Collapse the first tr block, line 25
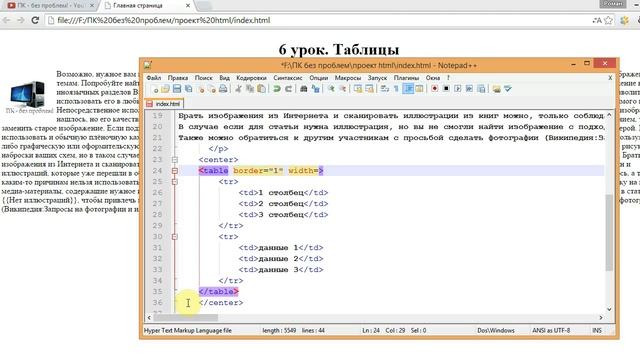The width and height of the screenshot is (640, 360). click(175, 182)
